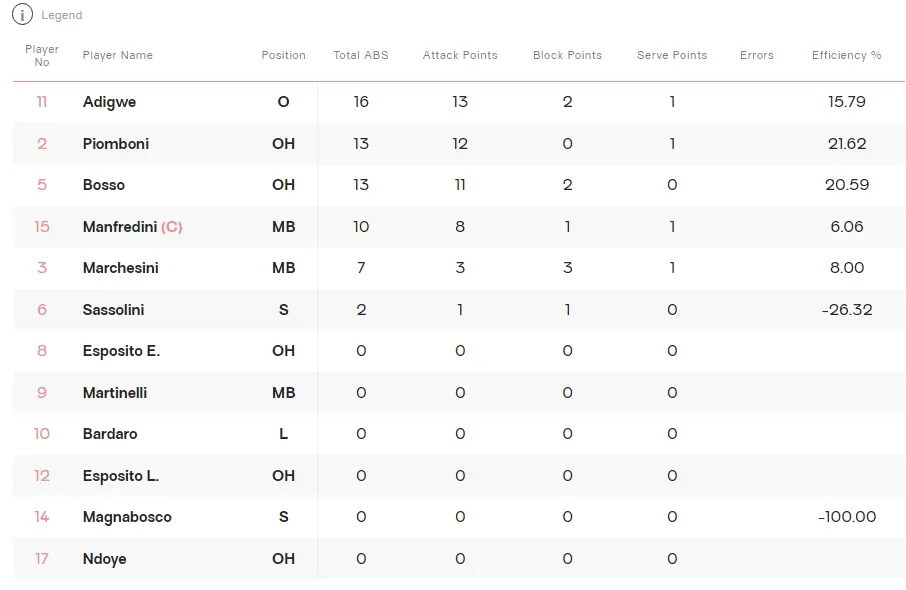Sort table by Player Name header
Viewport: 906px width, 590px height.
point(118,55)
